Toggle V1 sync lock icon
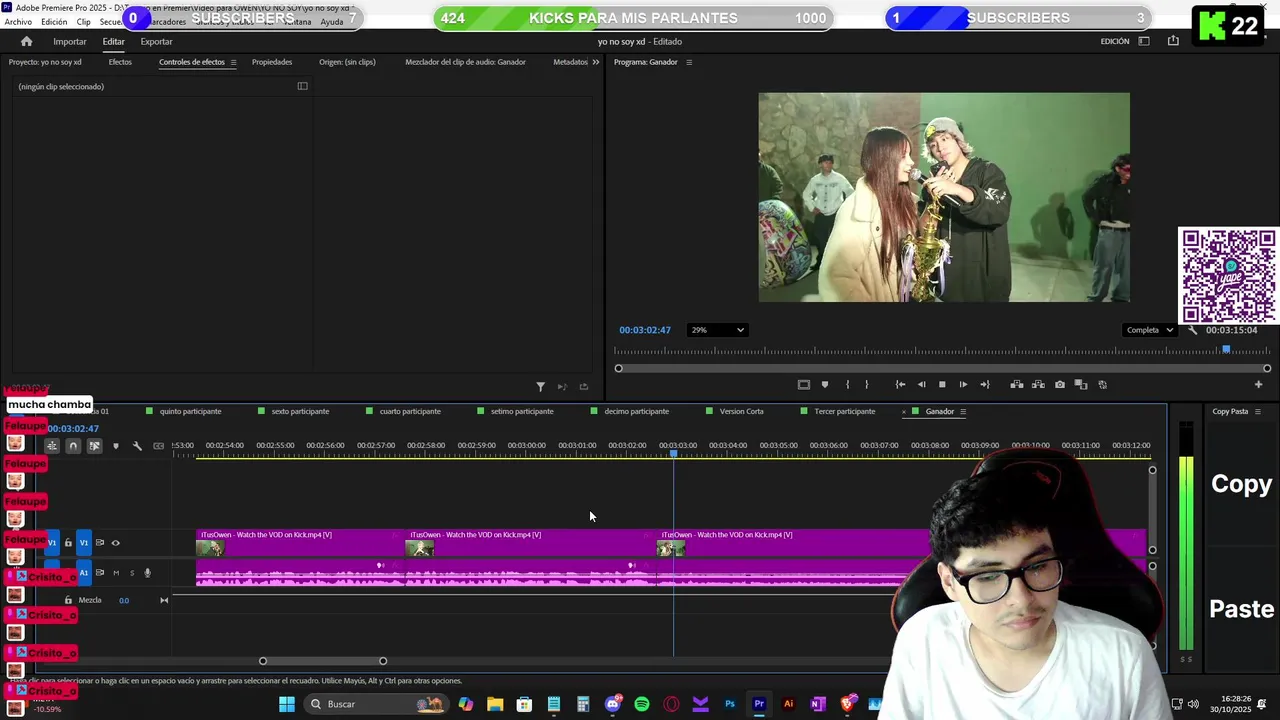 (x=99, y=543)
